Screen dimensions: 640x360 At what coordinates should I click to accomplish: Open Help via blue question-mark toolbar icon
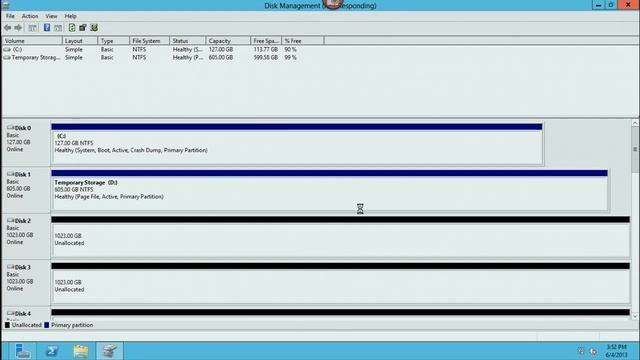pyautogui.click(x=47, y=28)
